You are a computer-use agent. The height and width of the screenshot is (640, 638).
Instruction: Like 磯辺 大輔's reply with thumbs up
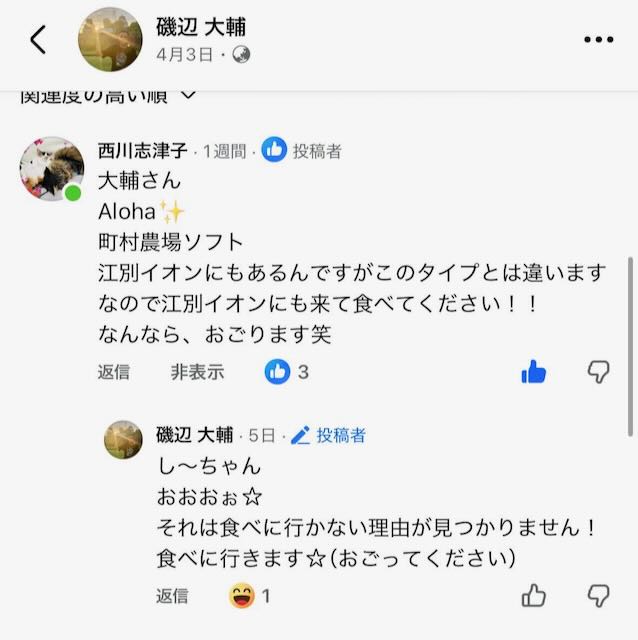point(534,597)
